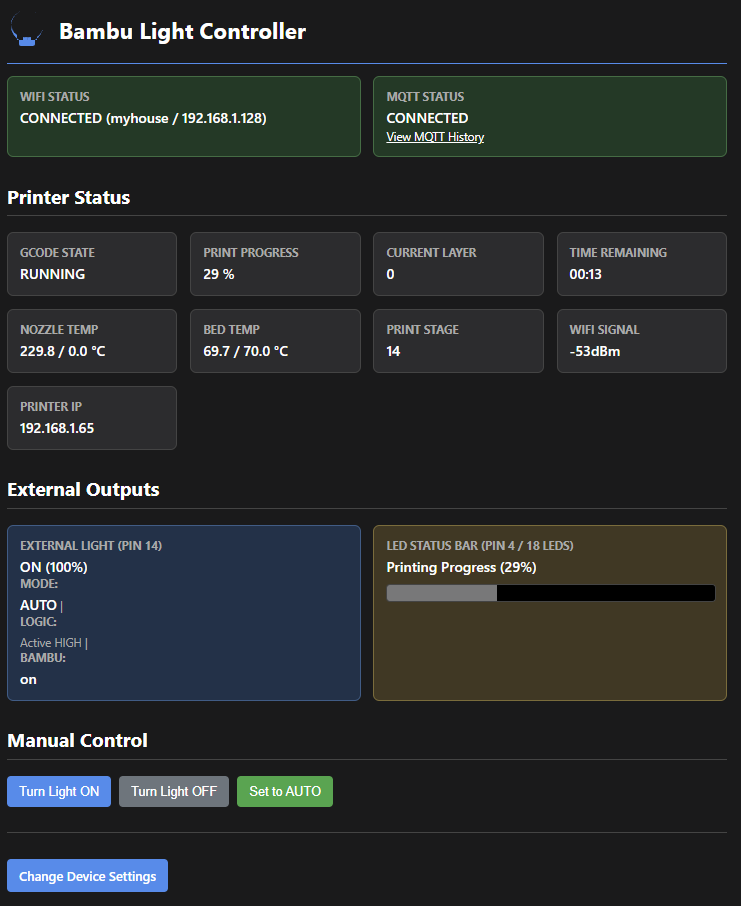Click the Printer IP tile
Image resolution: width=741 pixels, height=906 pixels.
[92, 418]
